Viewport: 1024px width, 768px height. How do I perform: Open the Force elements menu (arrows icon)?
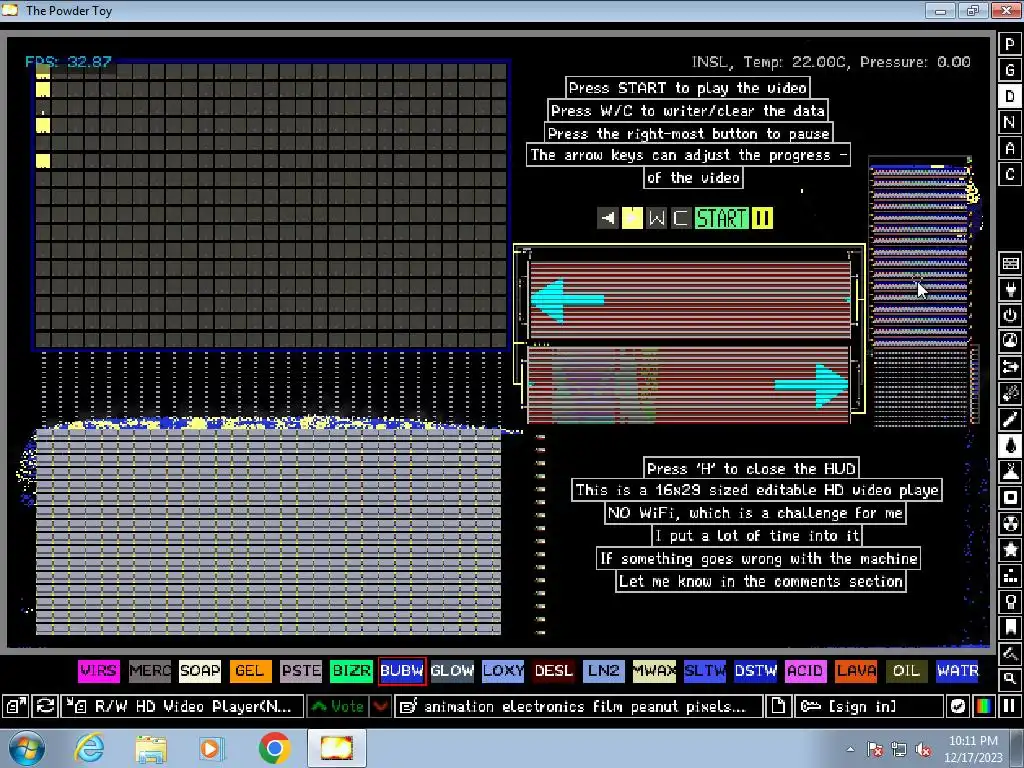point(1010,368)
